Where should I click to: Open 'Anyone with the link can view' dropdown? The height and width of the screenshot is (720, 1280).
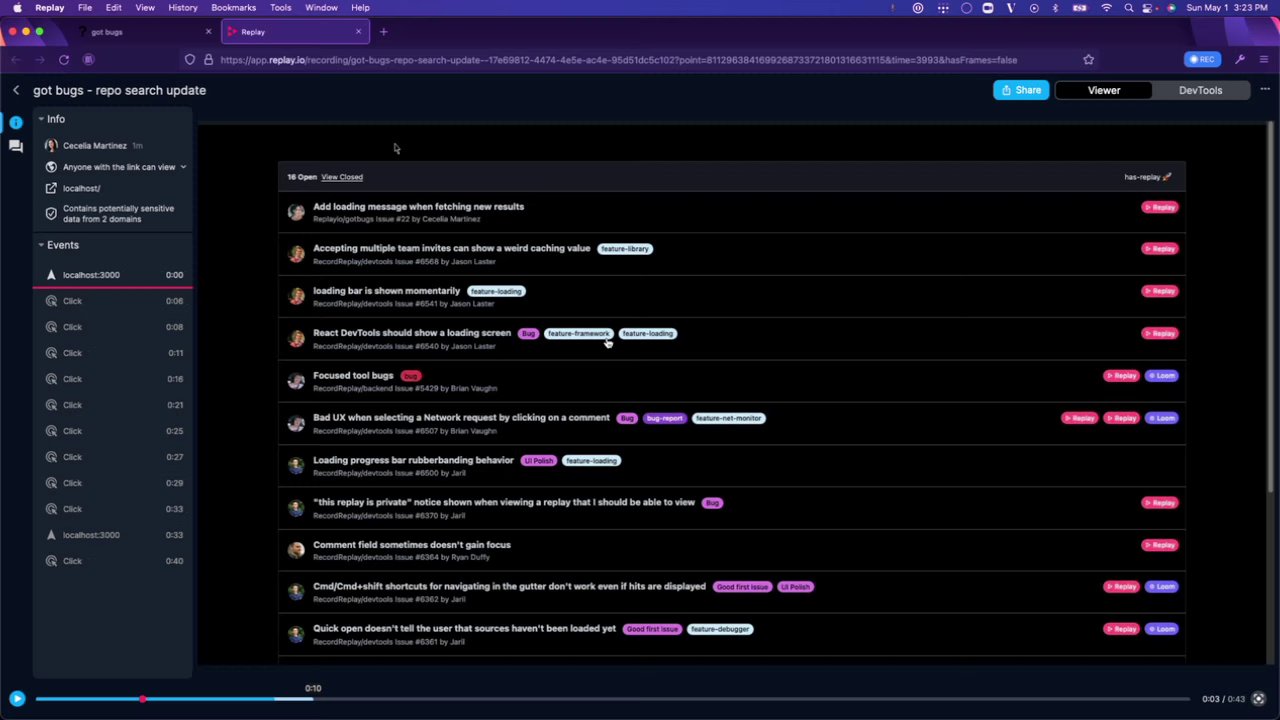(124, 167)
